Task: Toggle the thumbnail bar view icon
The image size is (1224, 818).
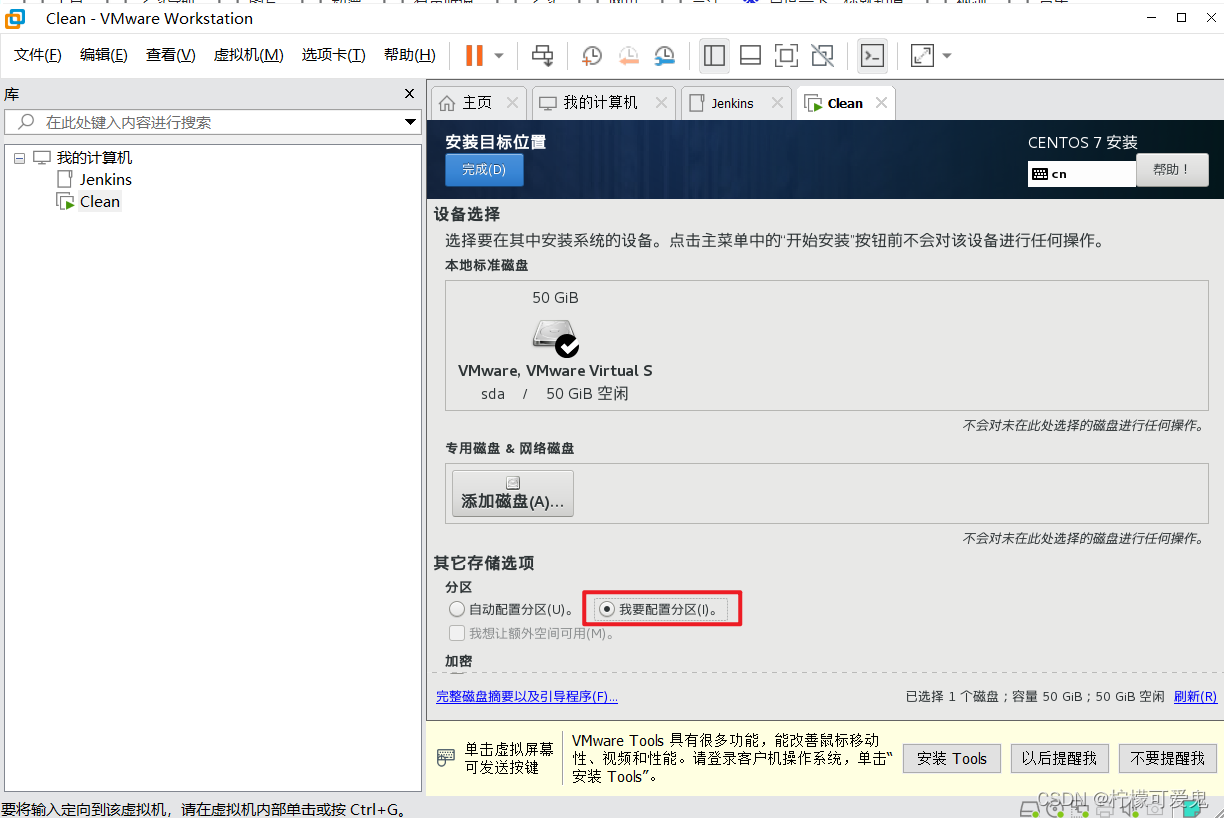Action: tap(750, 56)
